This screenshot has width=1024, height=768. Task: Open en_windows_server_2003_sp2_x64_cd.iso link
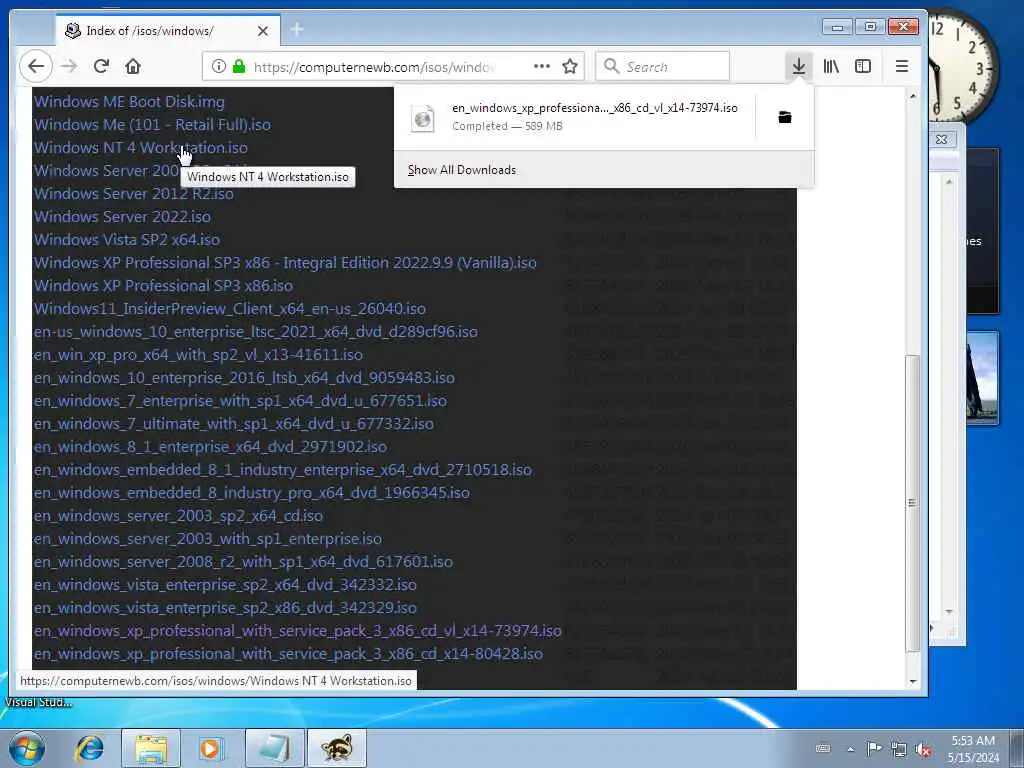[178, 516]
